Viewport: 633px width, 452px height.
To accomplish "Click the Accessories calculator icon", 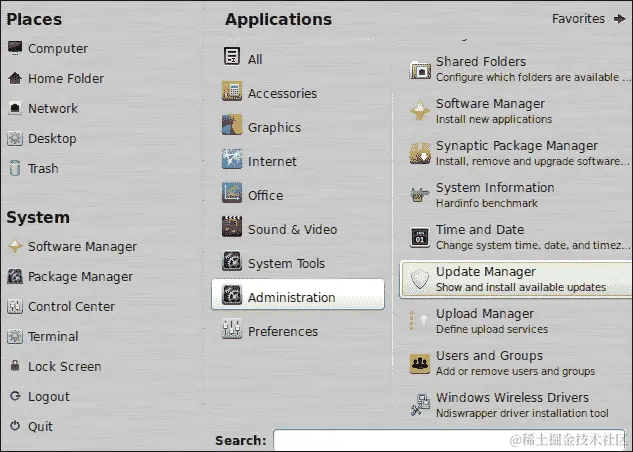I will pos(232,91).
